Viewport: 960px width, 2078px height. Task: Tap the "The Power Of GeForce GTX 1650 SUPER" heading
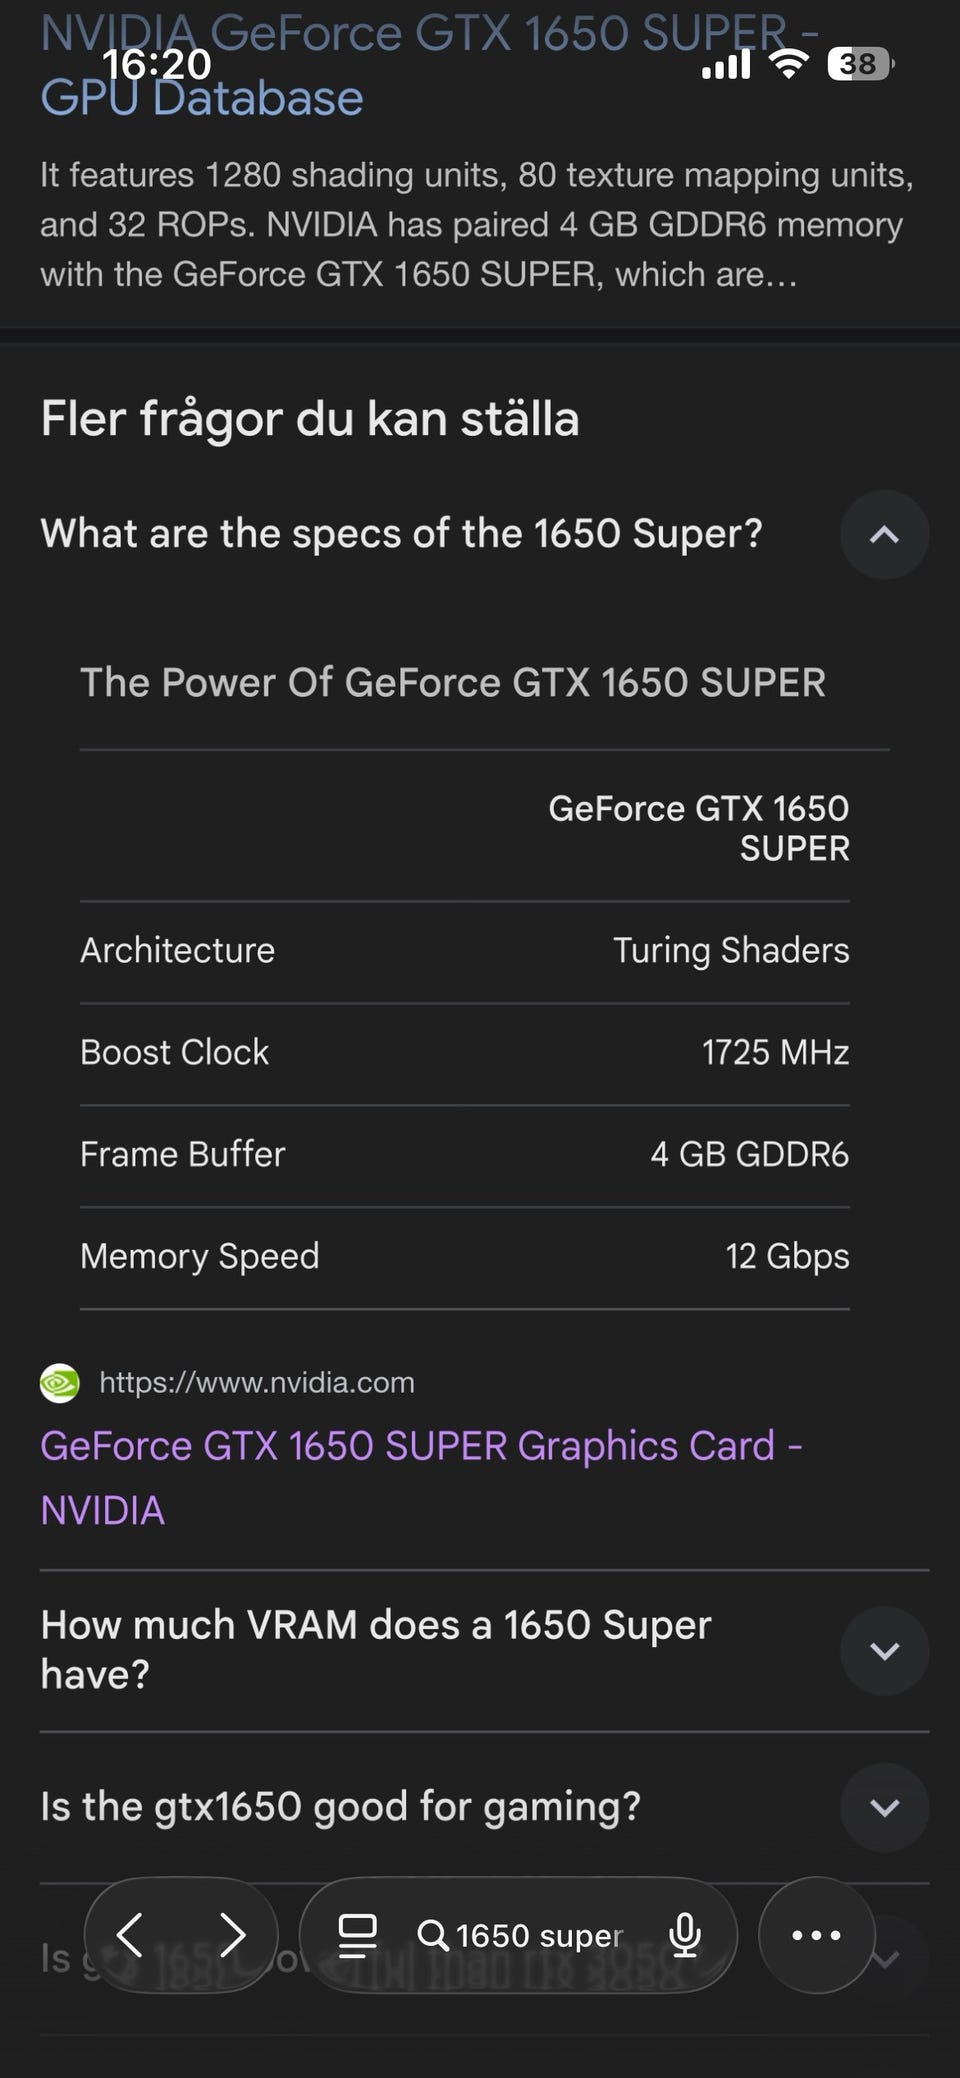(453, 683)
